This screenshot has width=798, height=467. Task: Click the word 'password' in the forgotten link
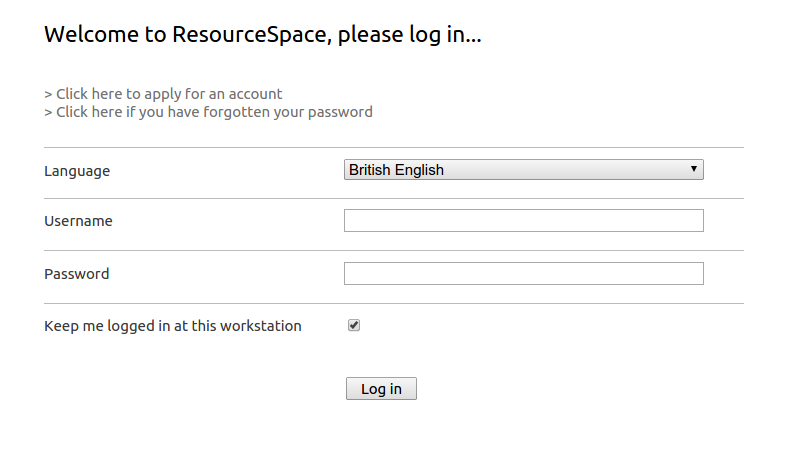[340, 112]
